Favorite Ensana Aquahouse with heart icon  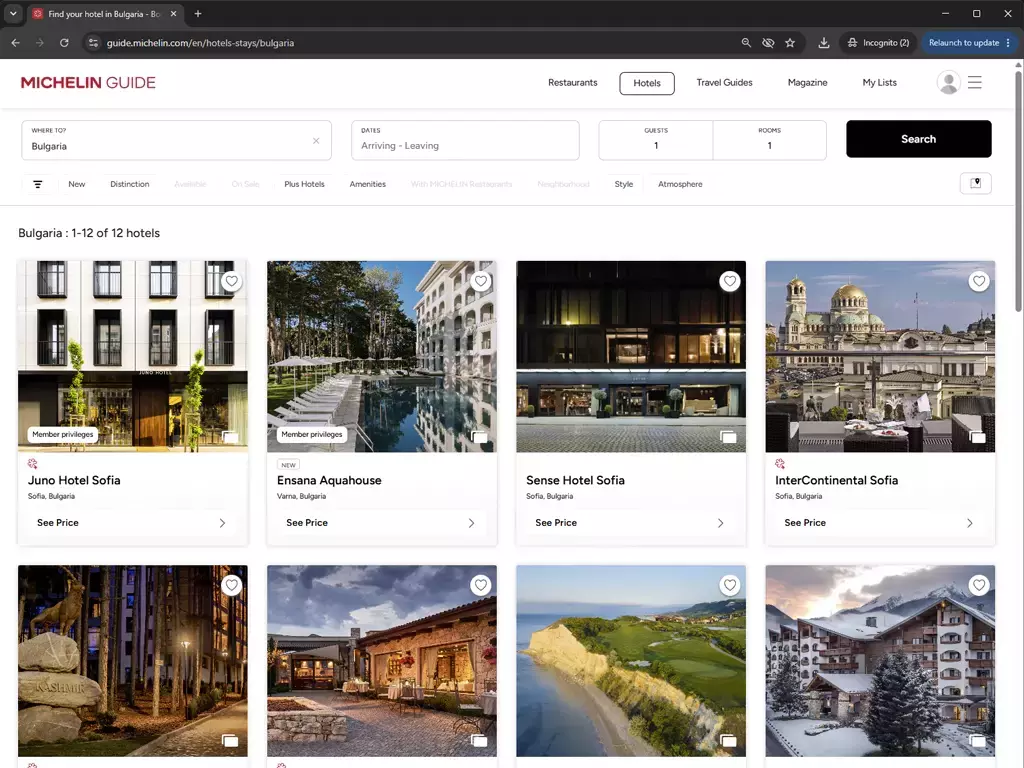point(481,281)
